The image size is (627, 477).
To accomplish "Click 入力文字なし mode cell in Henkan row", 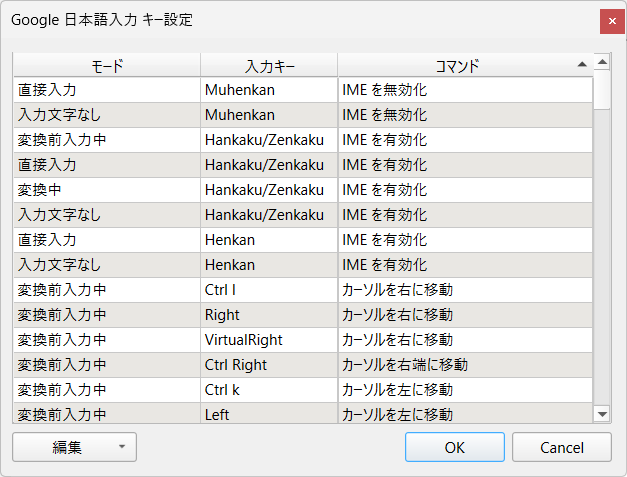I will [x=107, y=265].
